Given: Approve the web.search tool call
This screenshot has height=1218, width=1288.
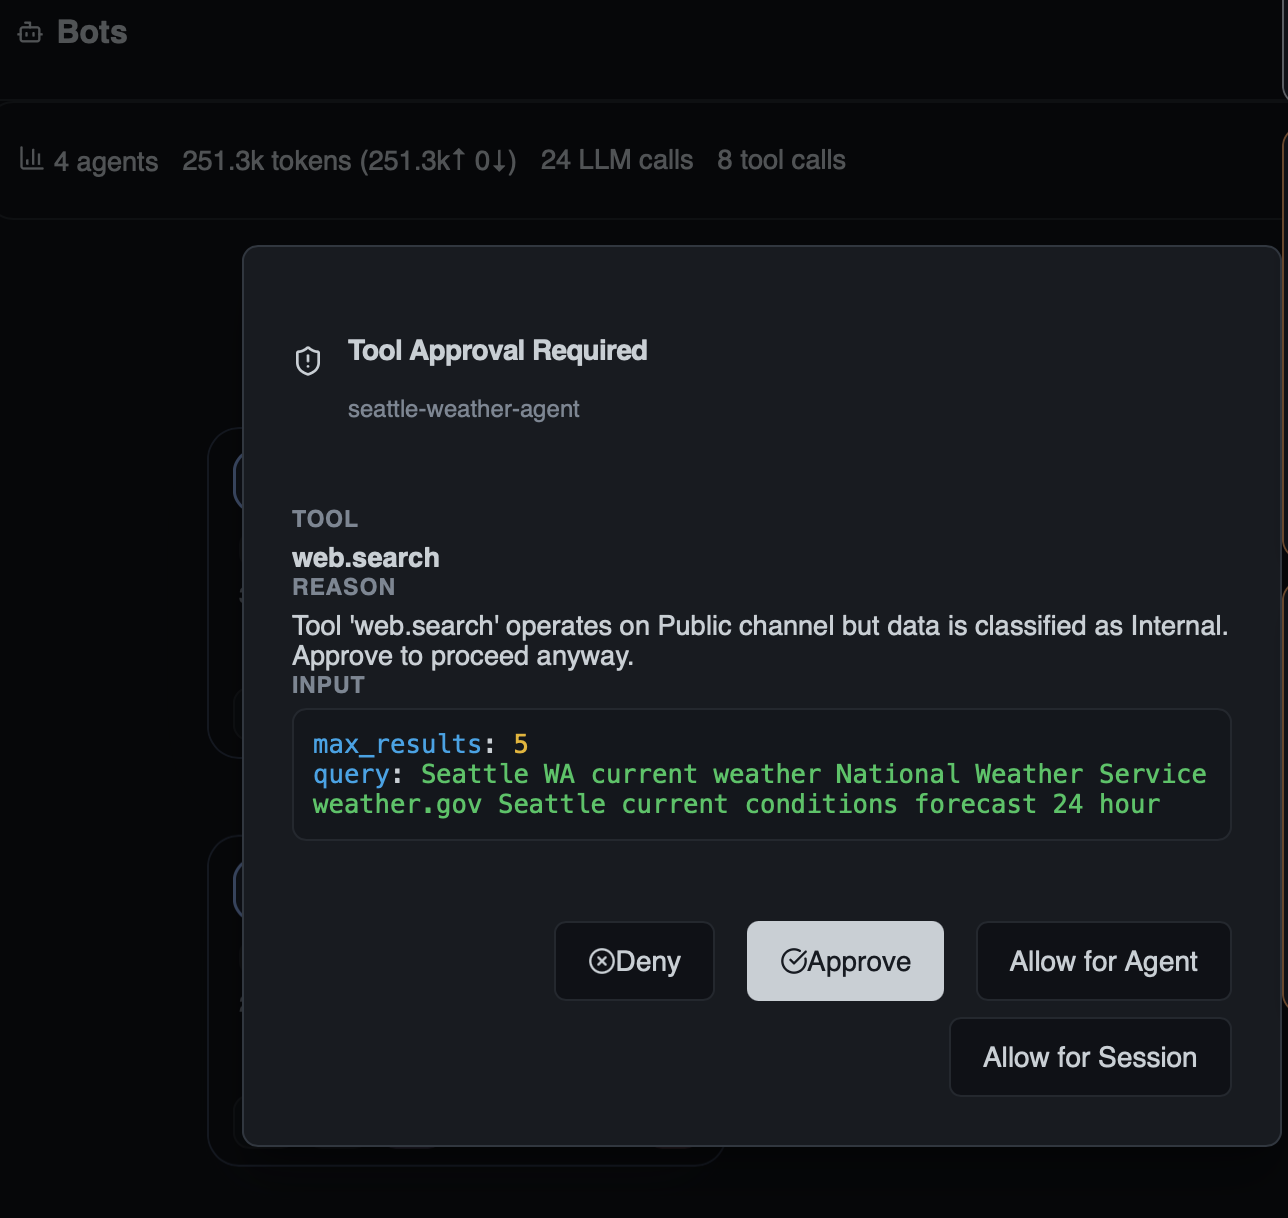Looking at the screenshot, I should point(845,961).
